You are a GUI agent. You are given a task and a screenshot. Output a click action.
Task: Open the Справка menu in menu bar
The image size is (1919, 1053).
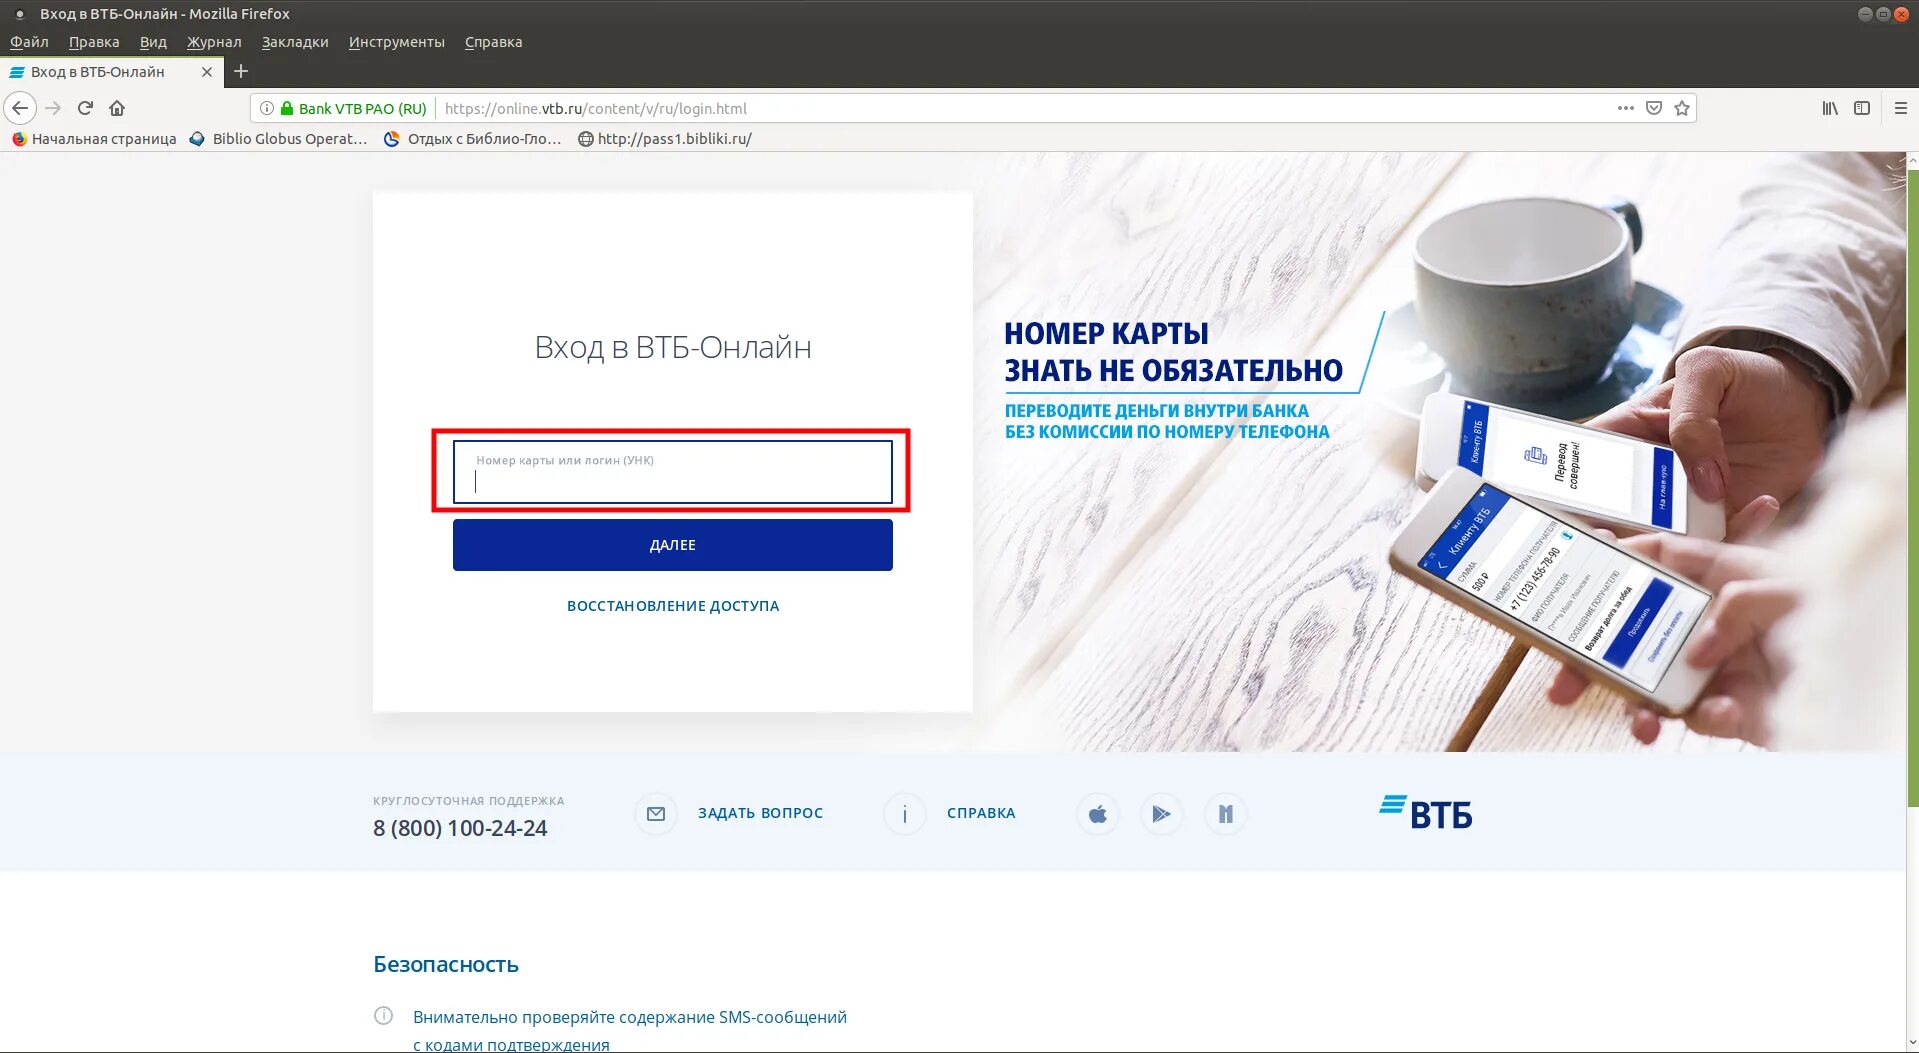(x=493, y=42)
